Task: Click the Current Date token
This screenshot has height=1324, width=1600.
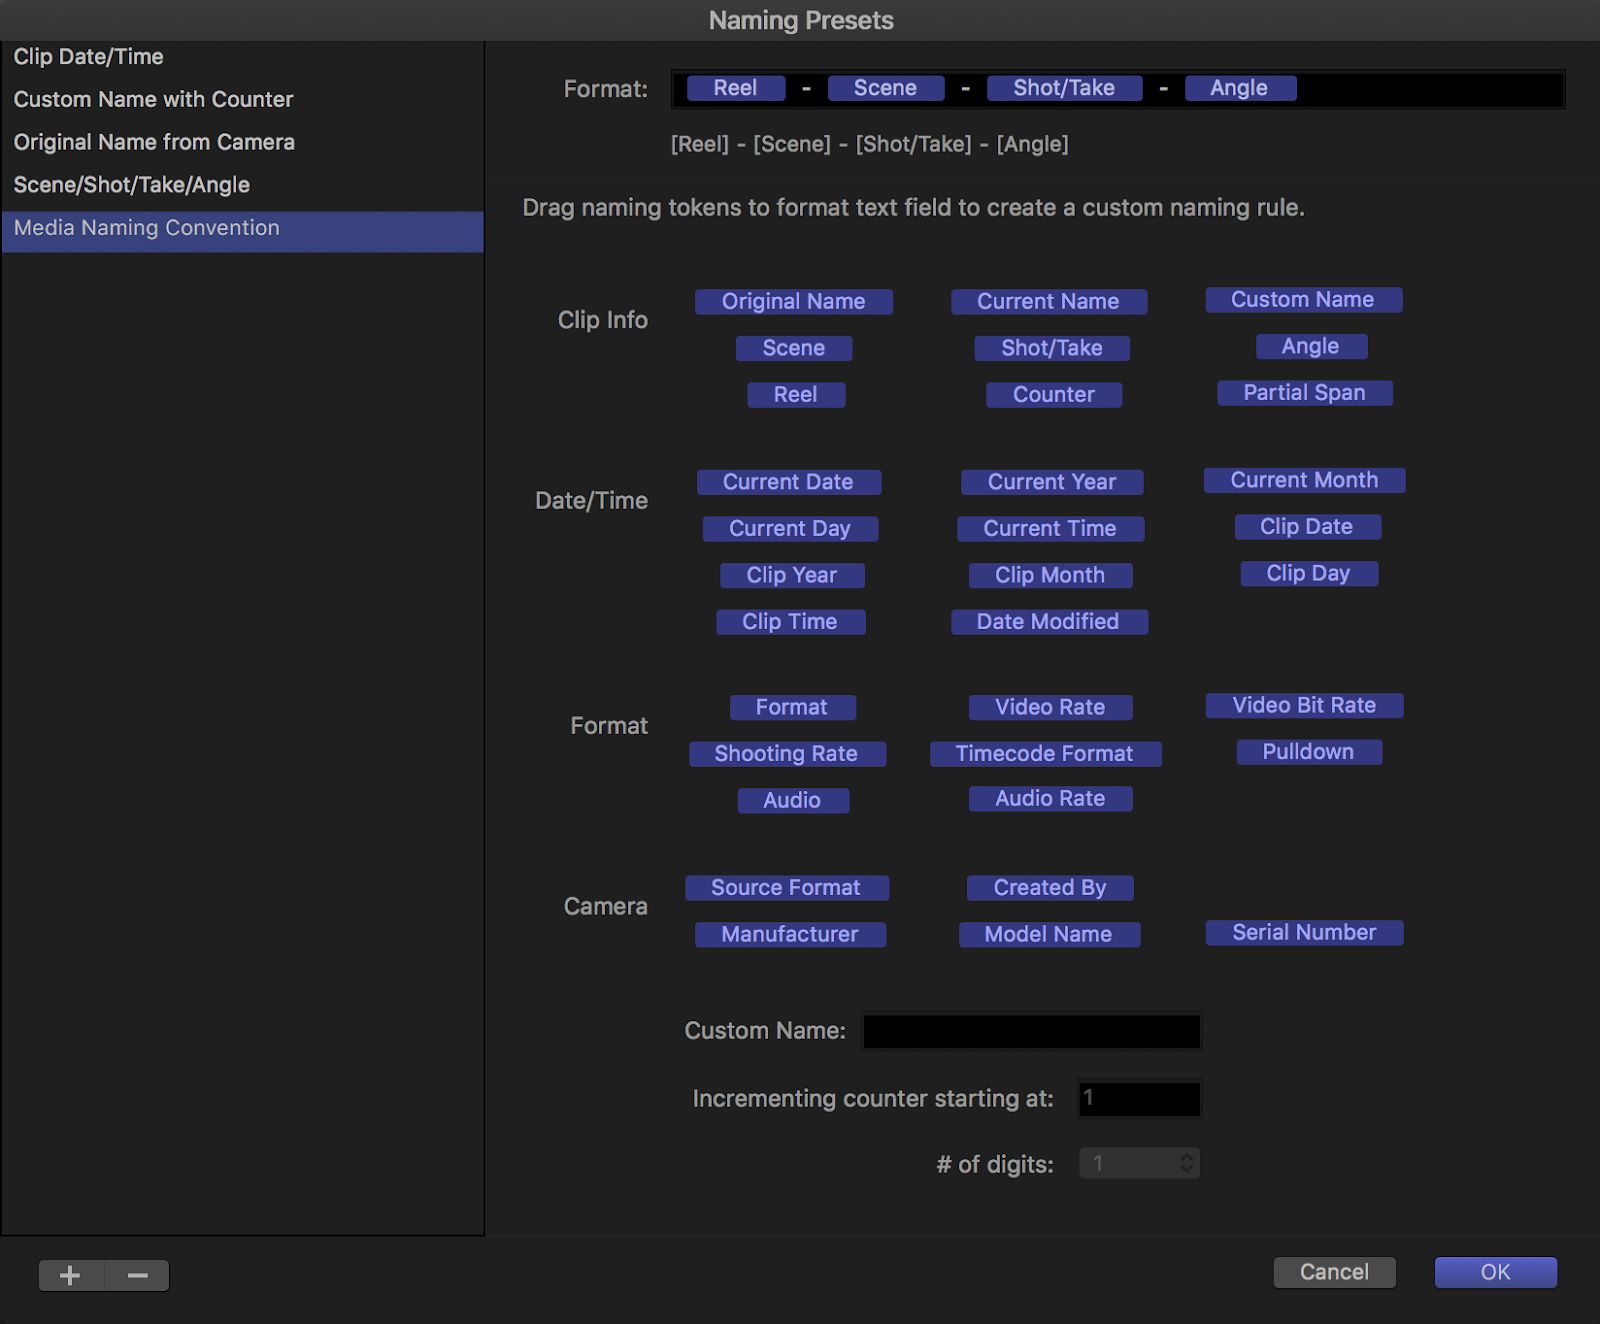Action: pos(788,482)
